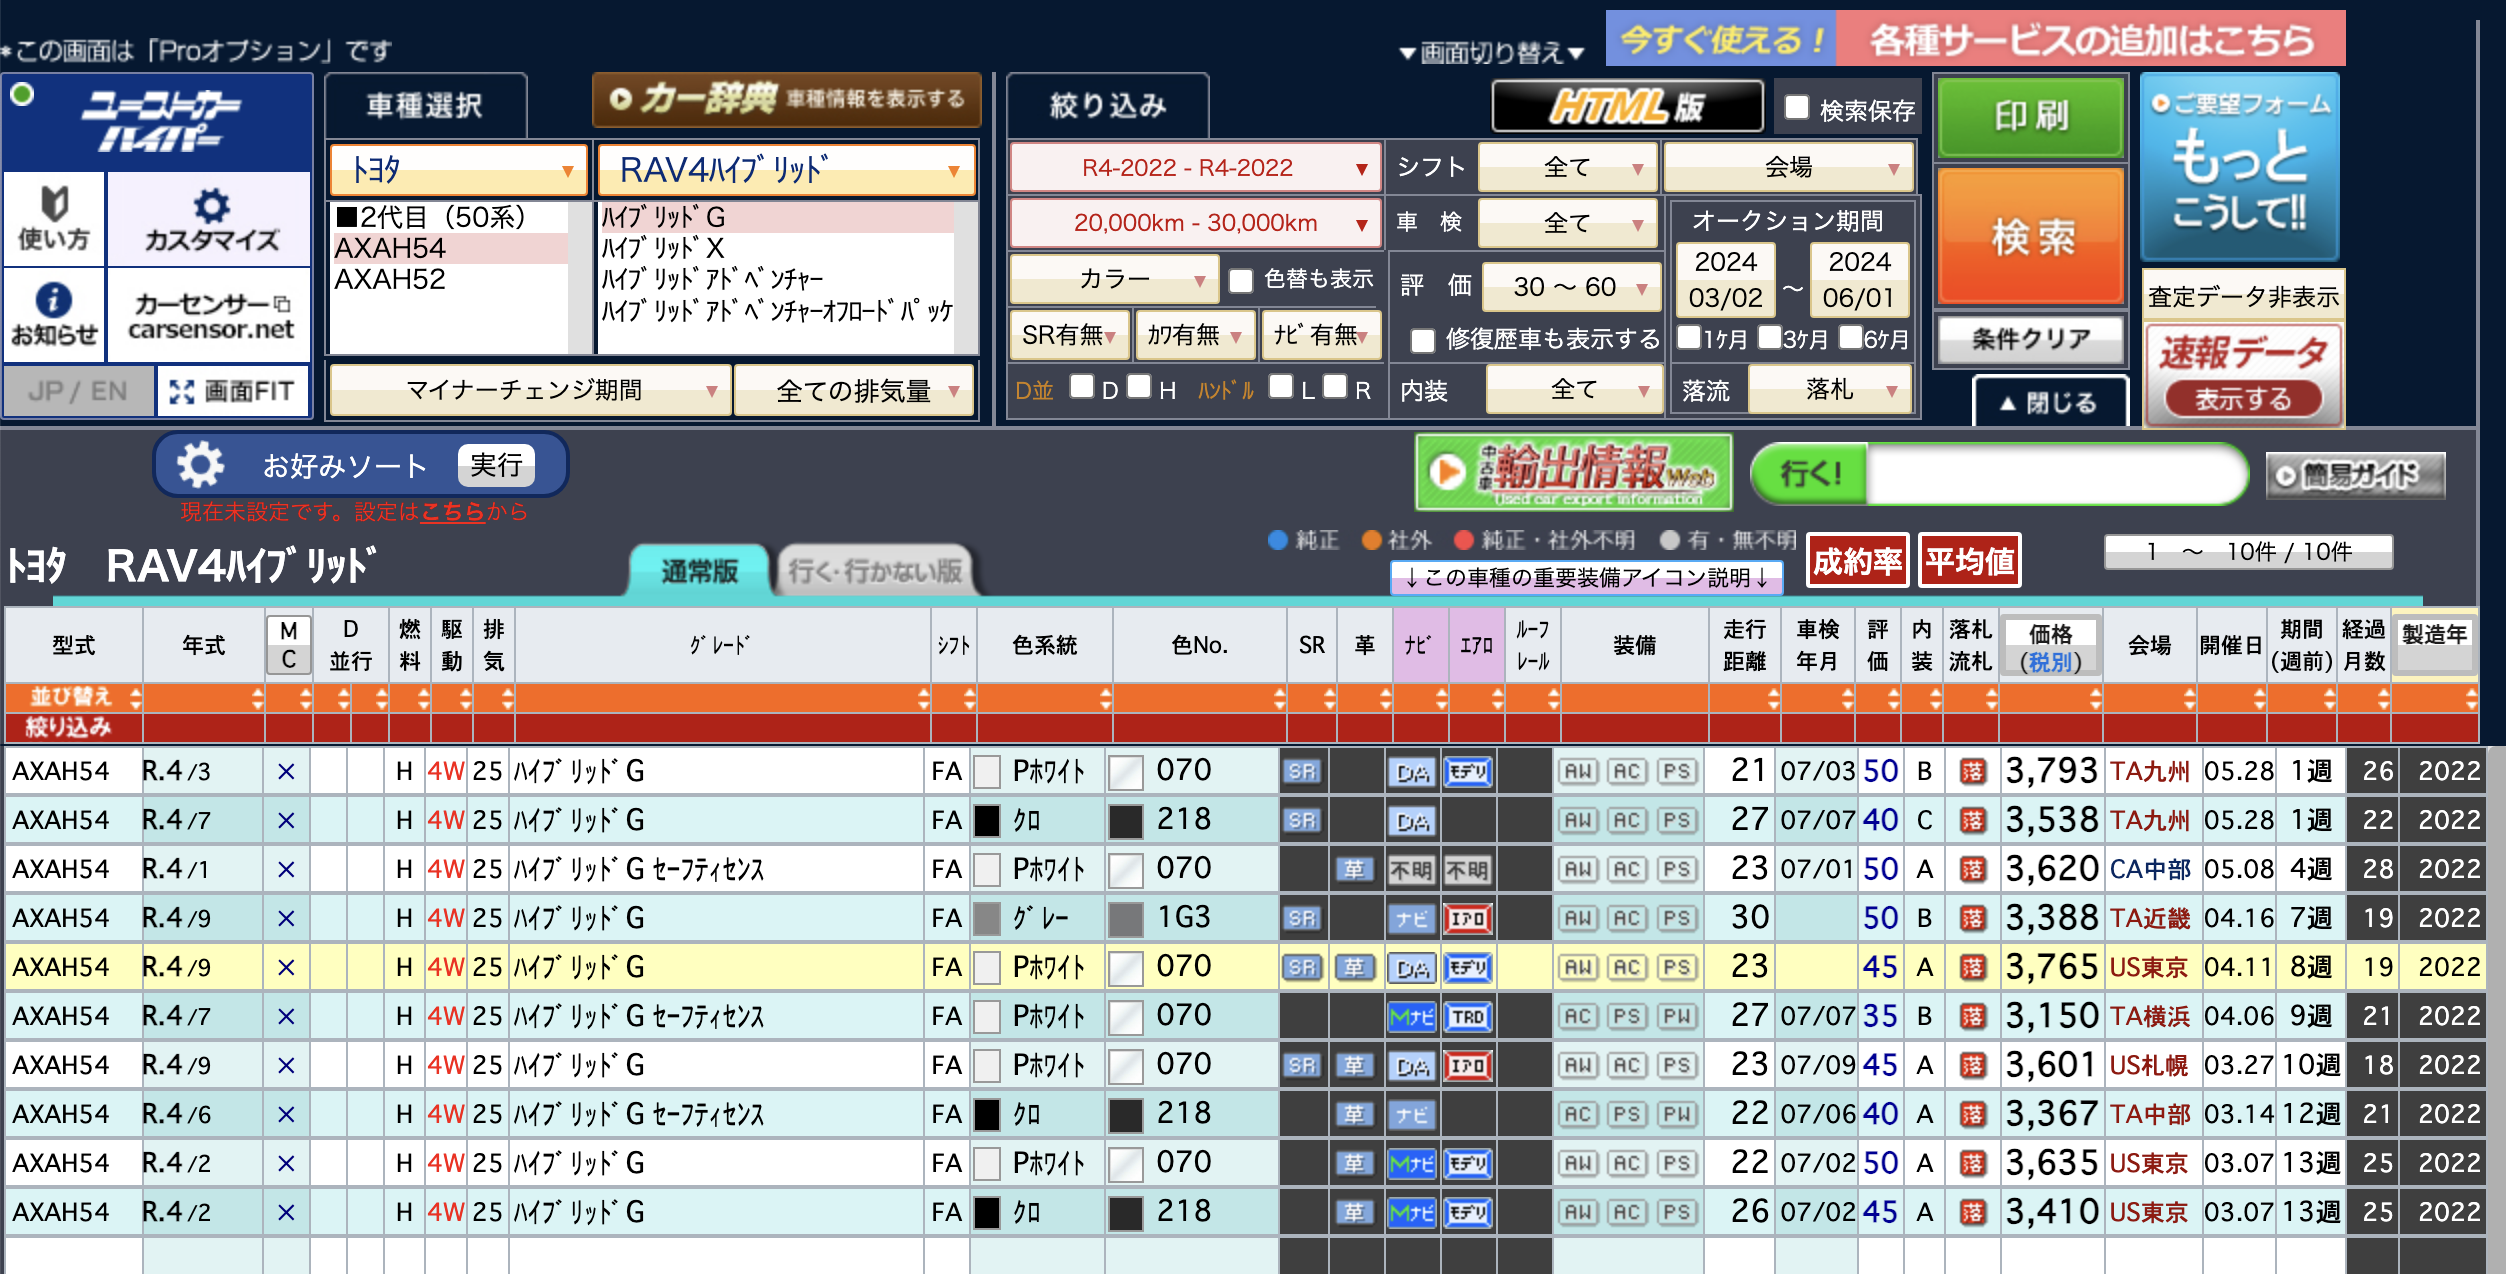
Task: Toggle the 色替も表示 checkbox
Action: pyautogui.click(x=1241, y=280)
